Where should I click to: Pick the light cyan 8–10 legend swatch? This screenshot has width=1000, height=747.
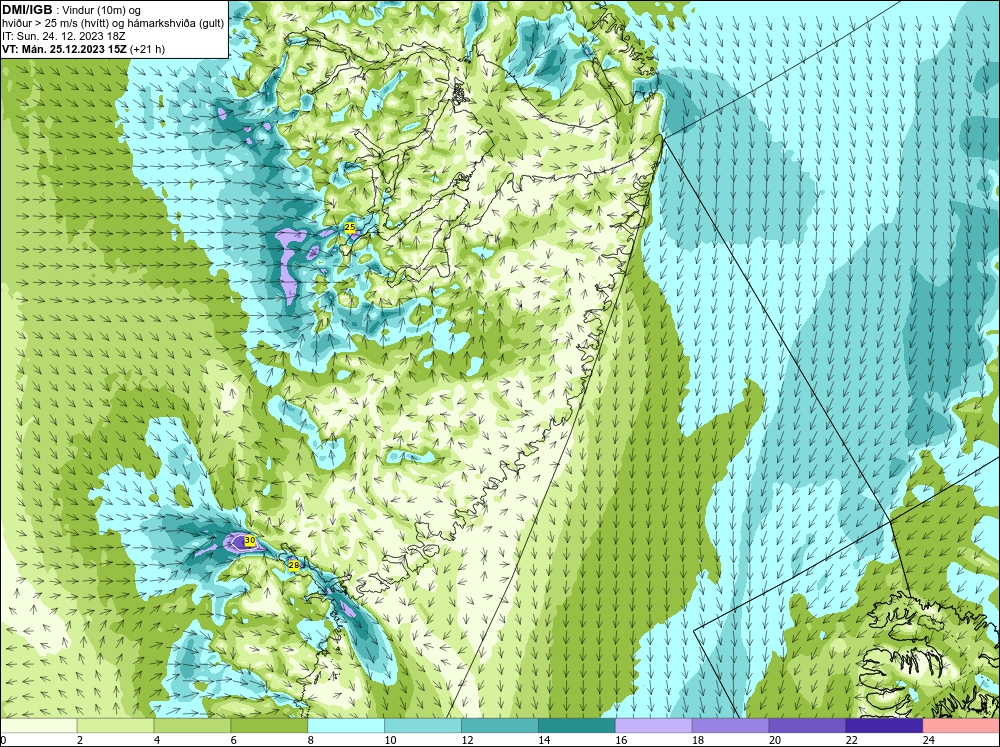click(x=346, y=726)
